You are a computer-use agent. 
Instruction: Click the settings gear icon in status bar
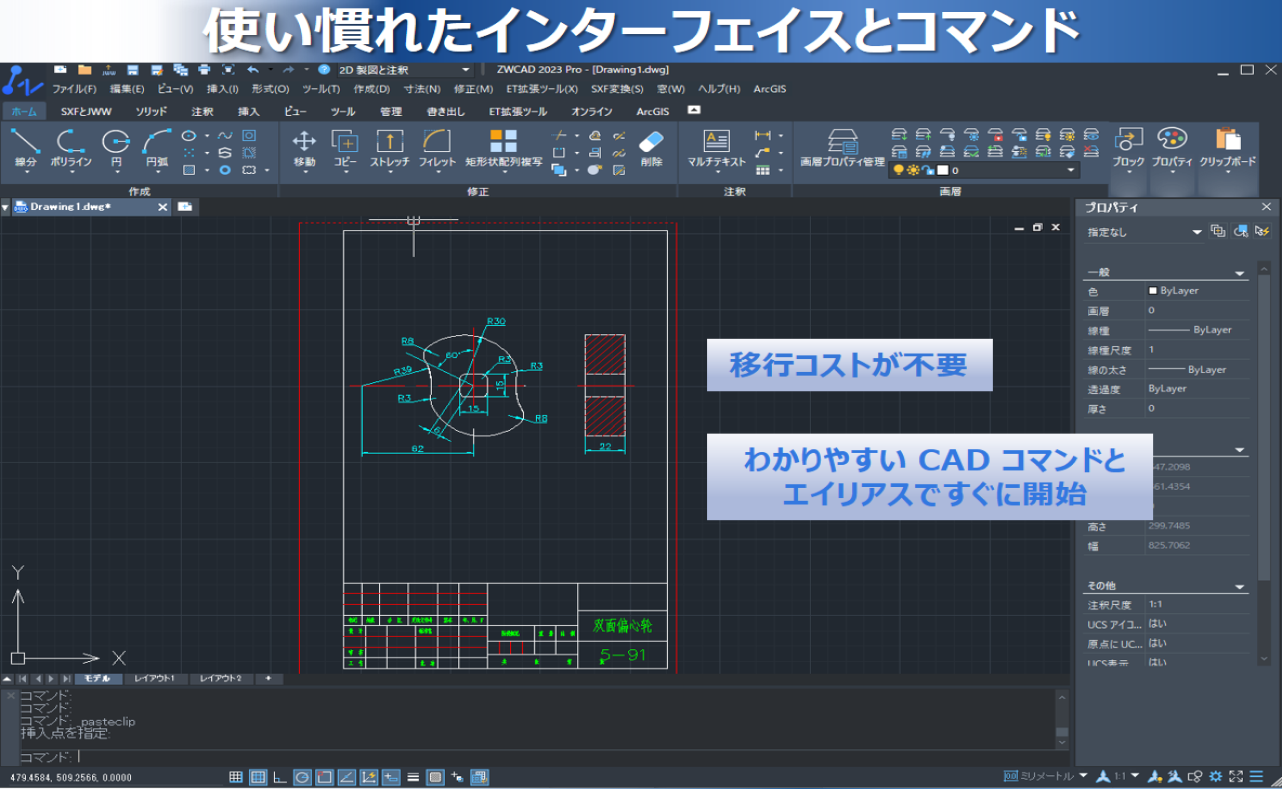pyautogui.click(x=1216, y=776)
